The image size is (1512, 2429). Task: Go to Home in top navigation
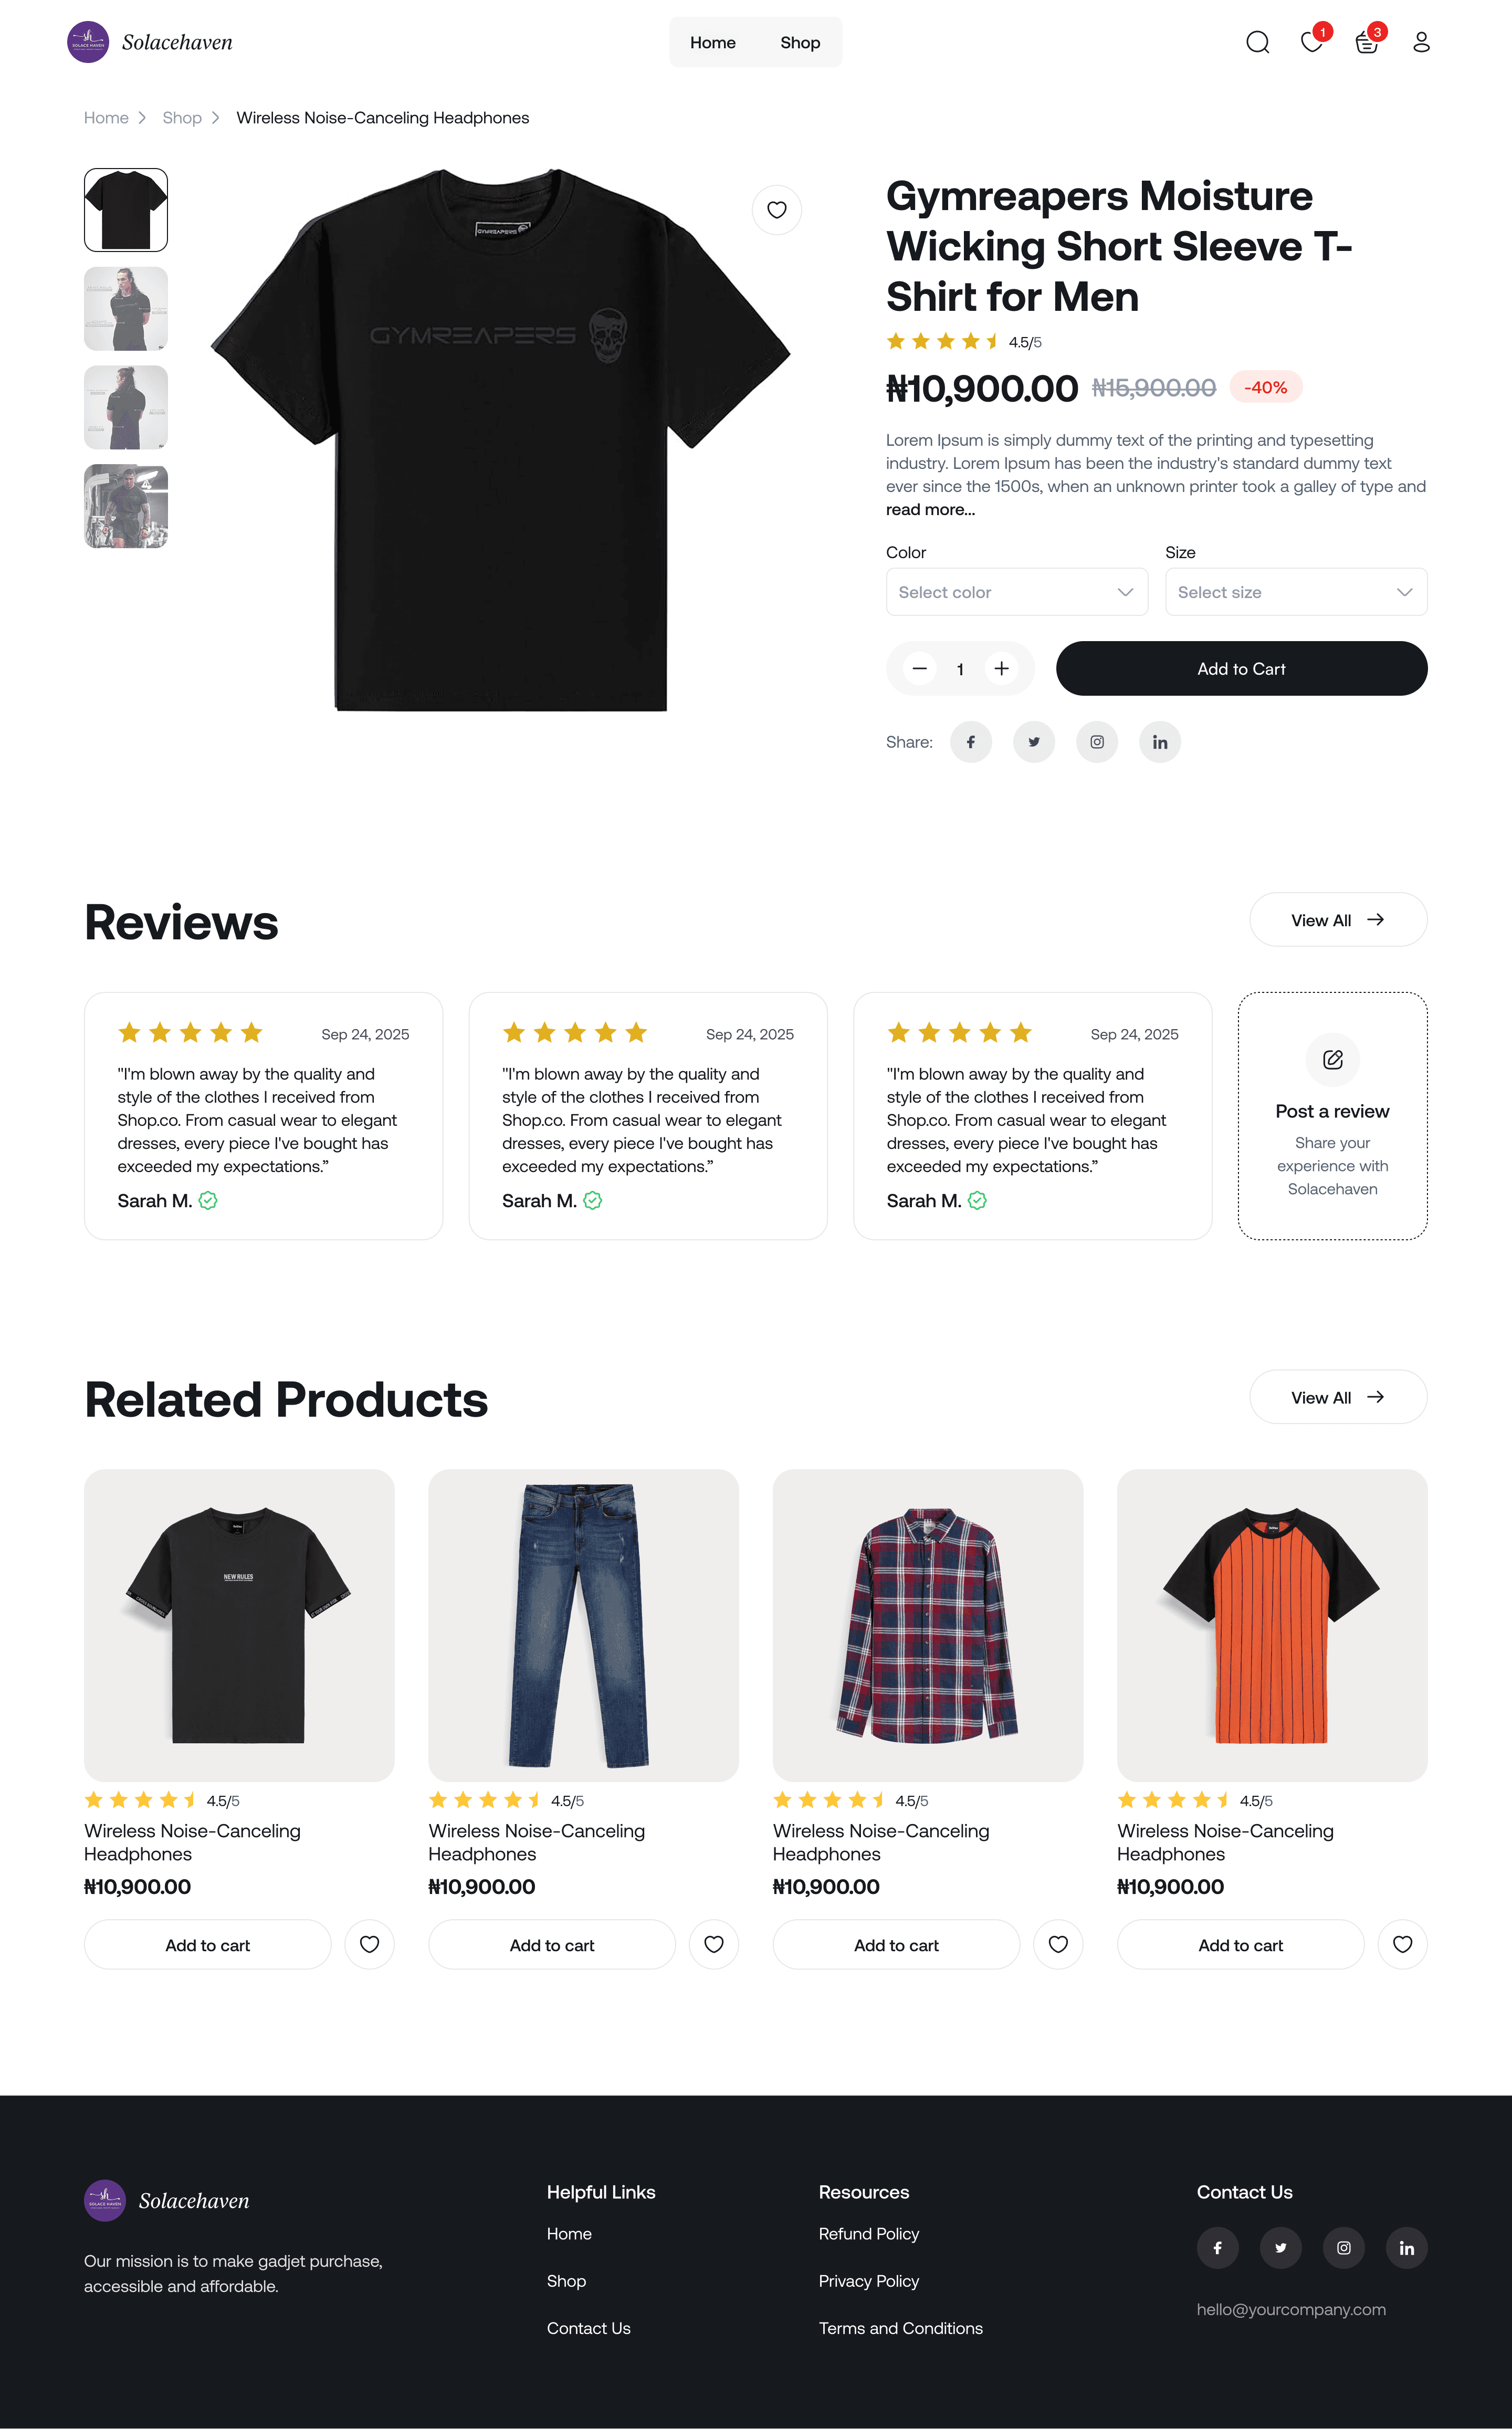point(713,42)
